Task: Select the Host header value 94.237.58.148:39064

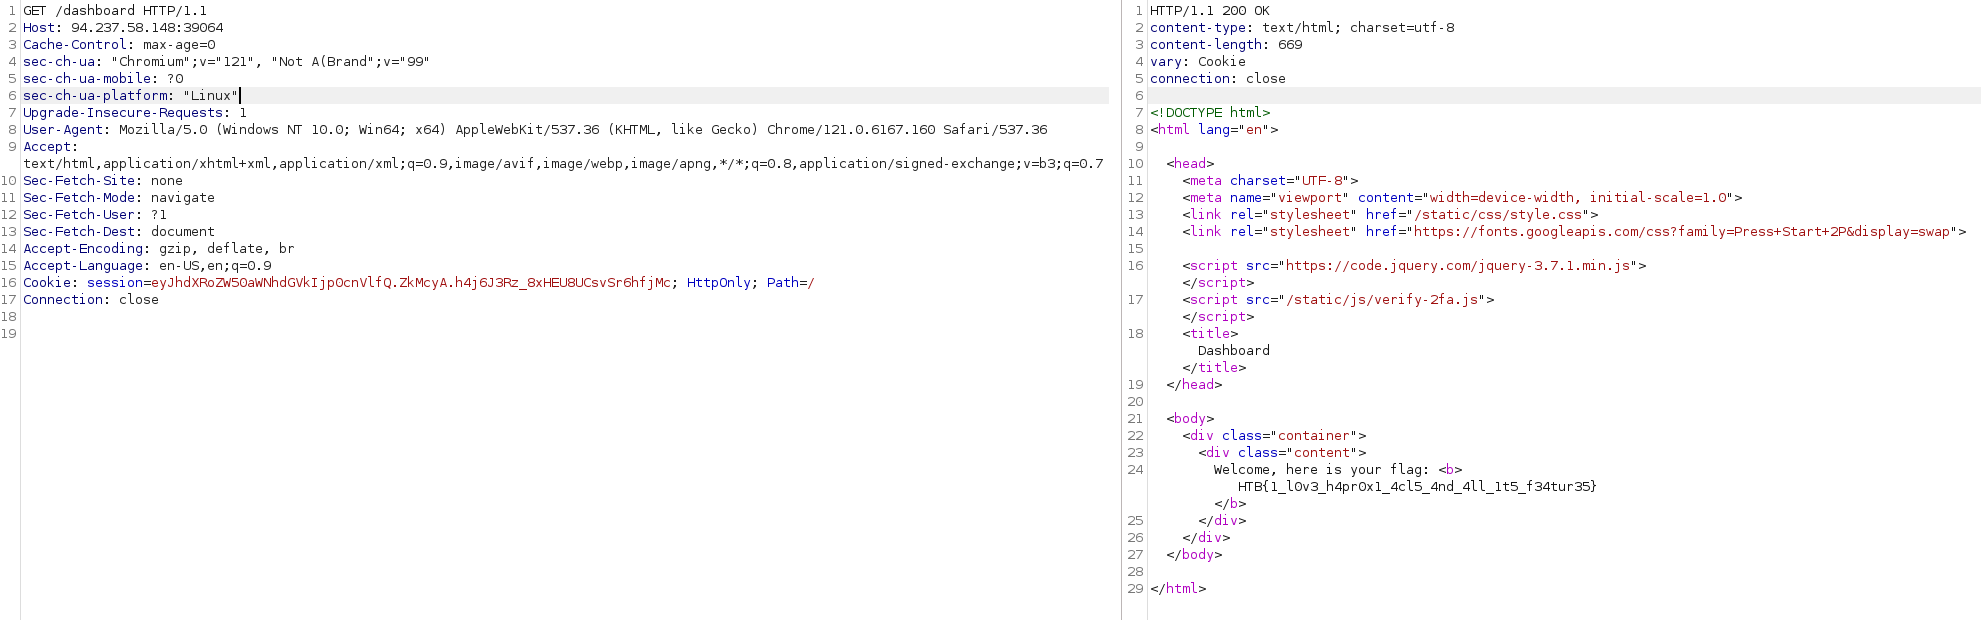Action: (x=147, y=28)
